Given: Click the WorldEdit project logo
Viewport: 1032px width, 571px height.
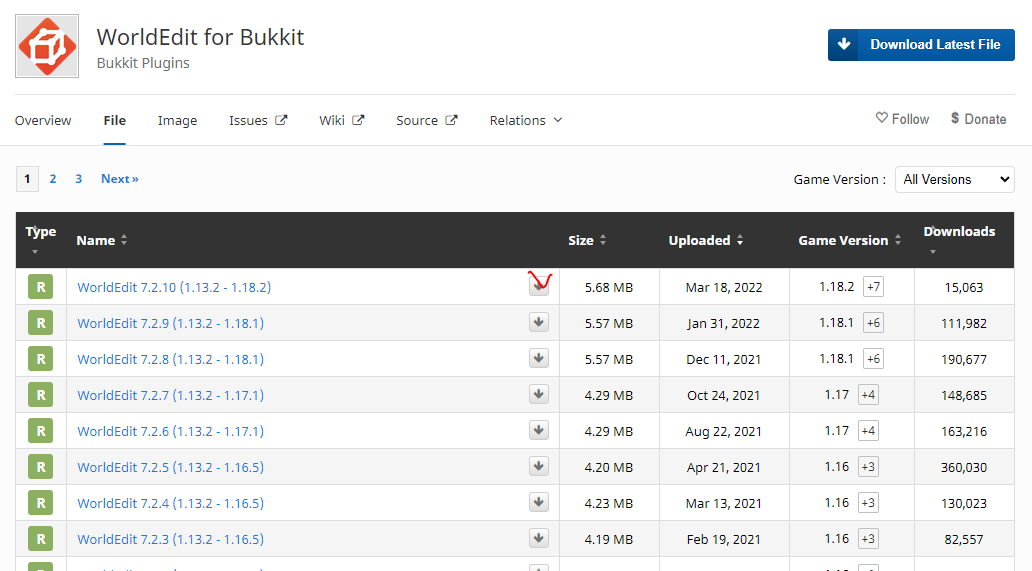Looking at the screenshot, I should 47,46.
